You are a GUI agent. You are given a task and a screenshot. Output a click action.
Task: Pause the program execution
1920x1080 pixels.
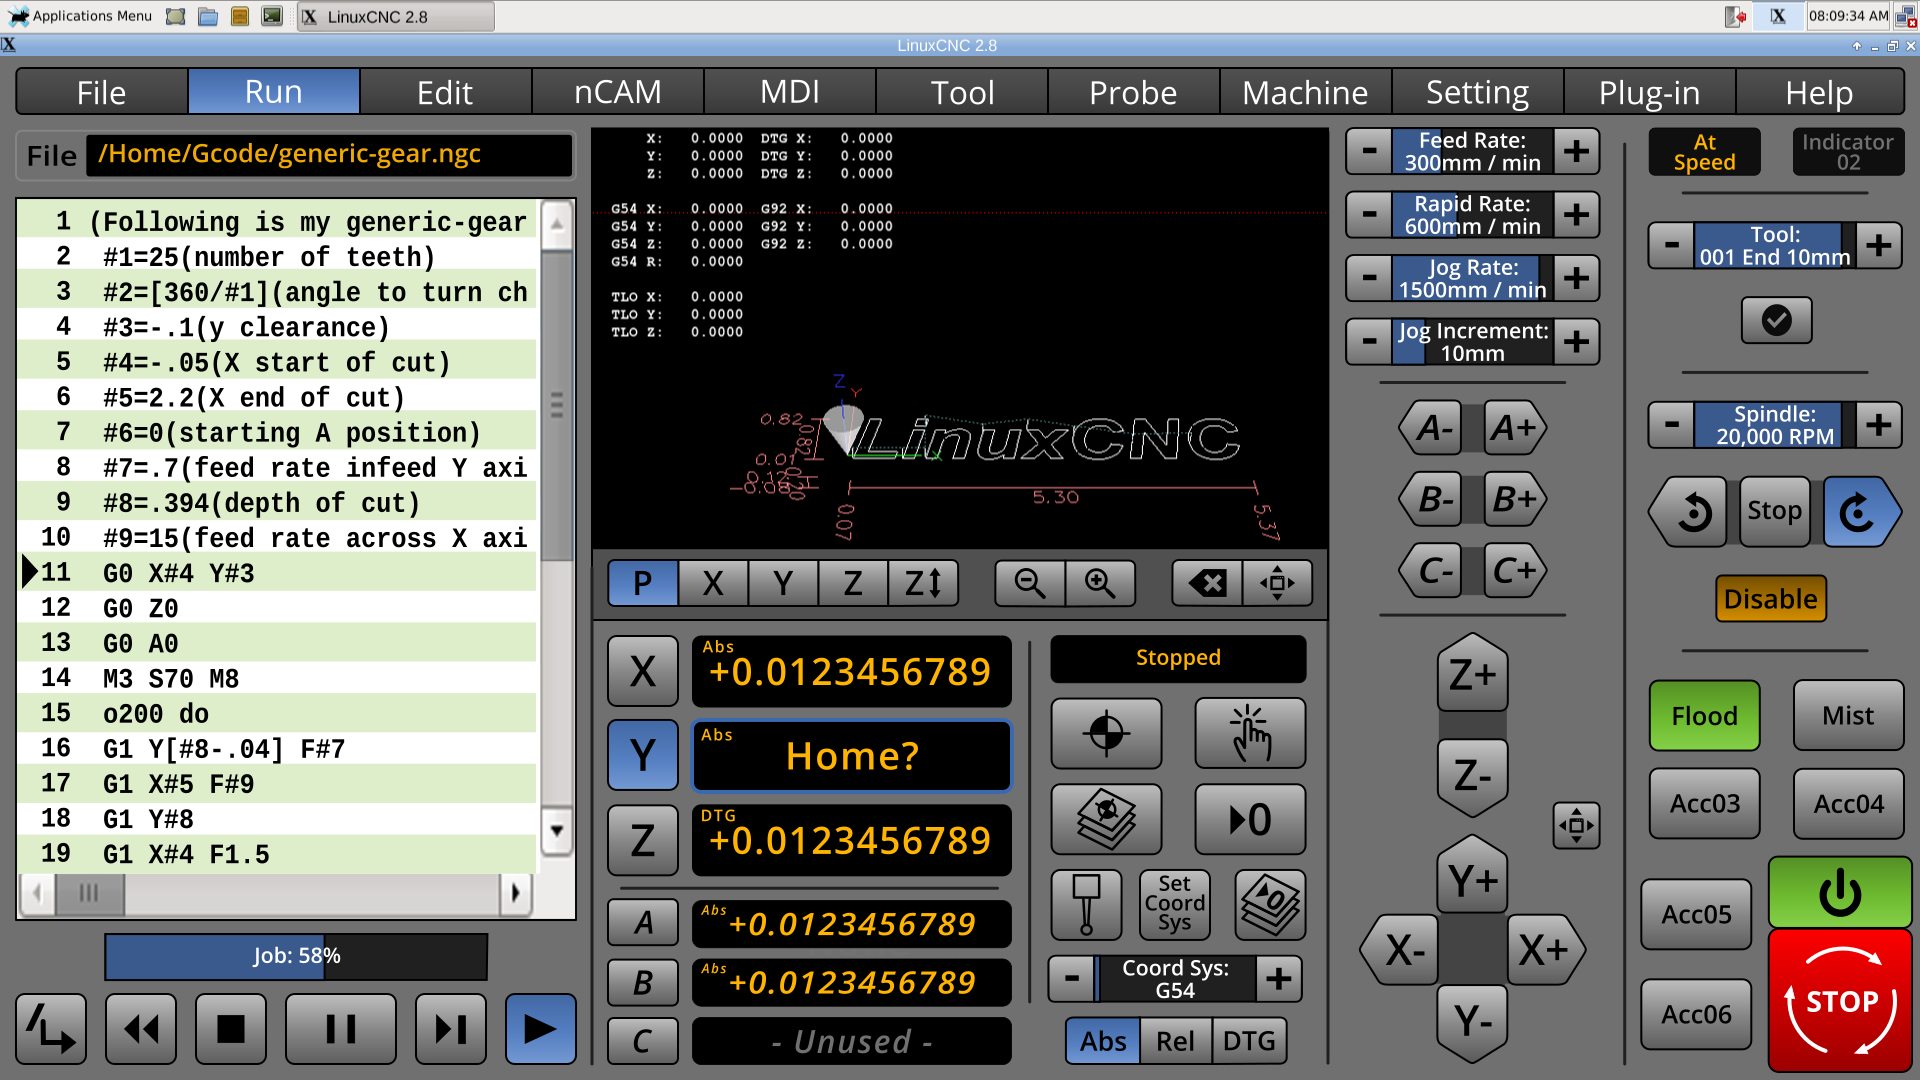tap(341, 1029)
